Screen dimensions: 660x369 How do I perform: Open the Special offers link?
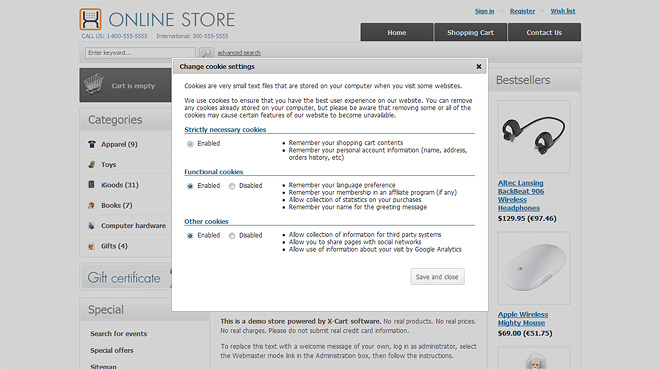pyautogui.click(x=112, y=350)
